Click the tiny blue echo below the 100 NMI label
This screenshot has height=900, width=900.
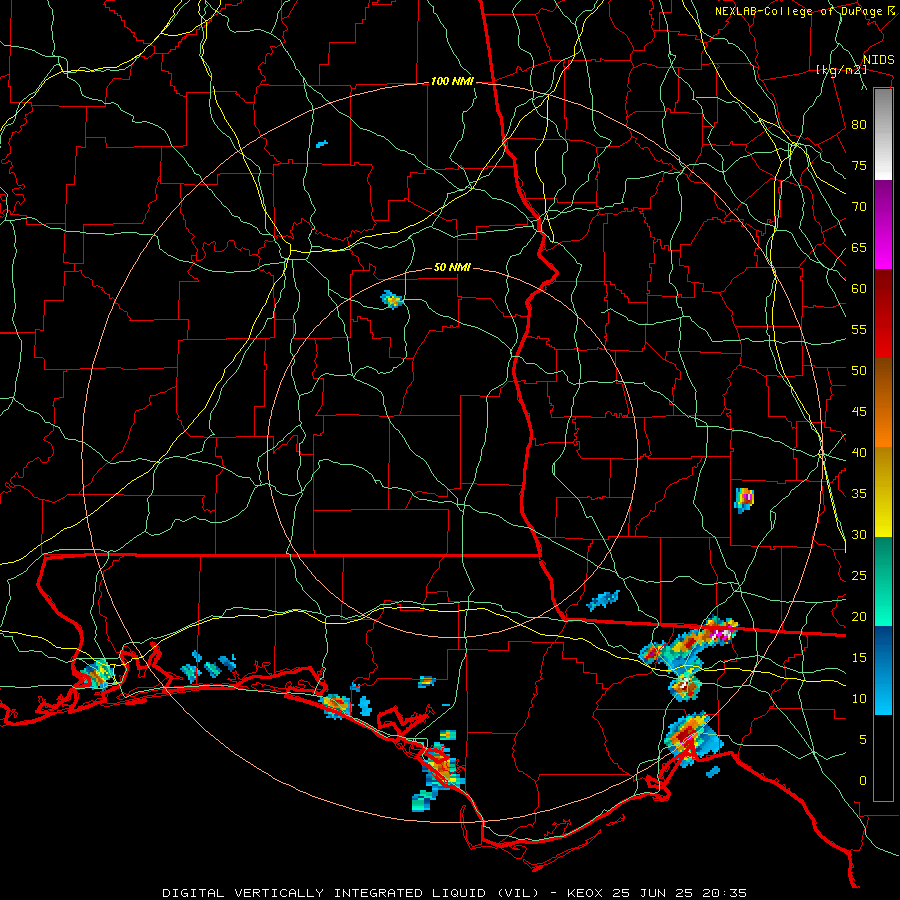tap(321, 143)
